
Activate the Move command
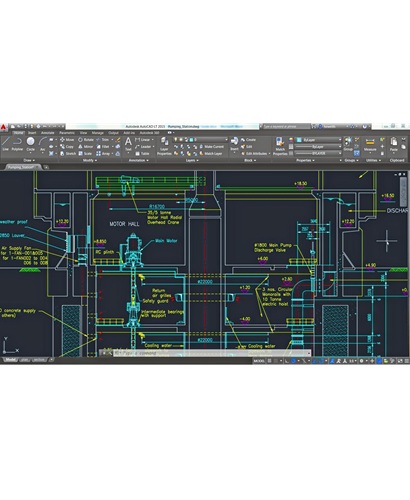67,140
